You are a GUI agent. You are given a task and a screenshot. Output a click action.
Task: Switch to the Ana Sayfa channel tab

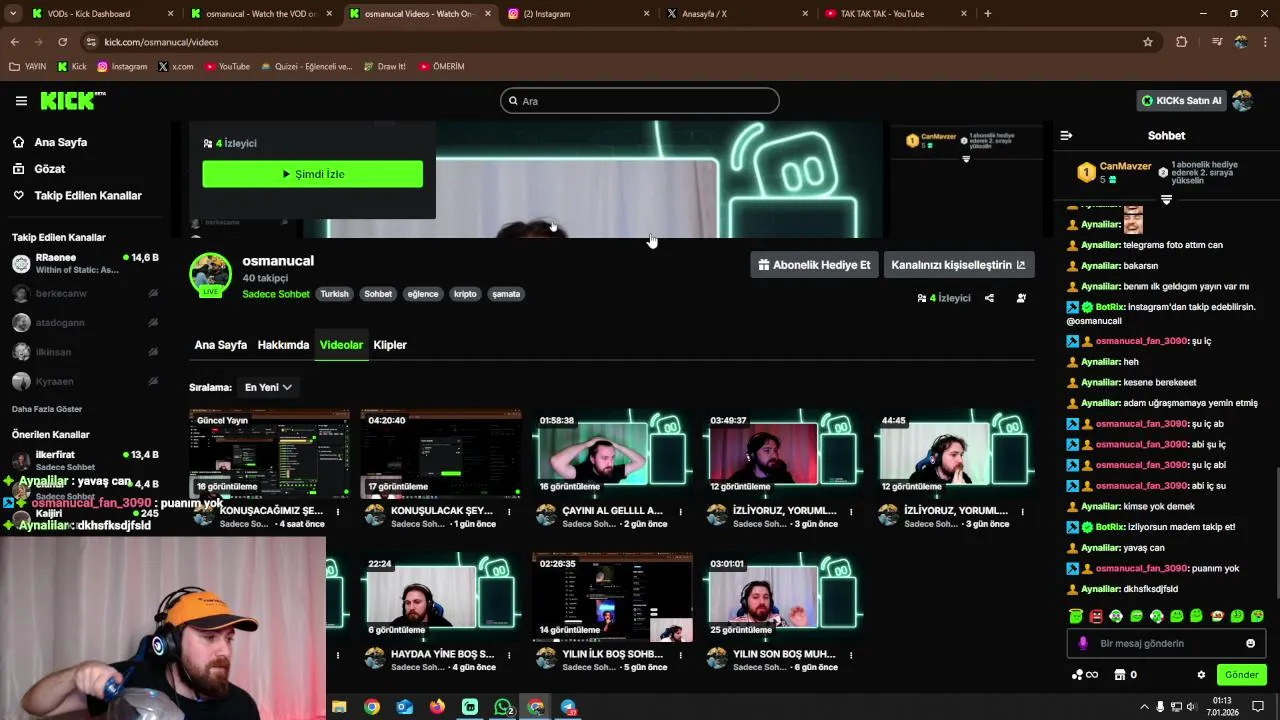coord(220,345)
